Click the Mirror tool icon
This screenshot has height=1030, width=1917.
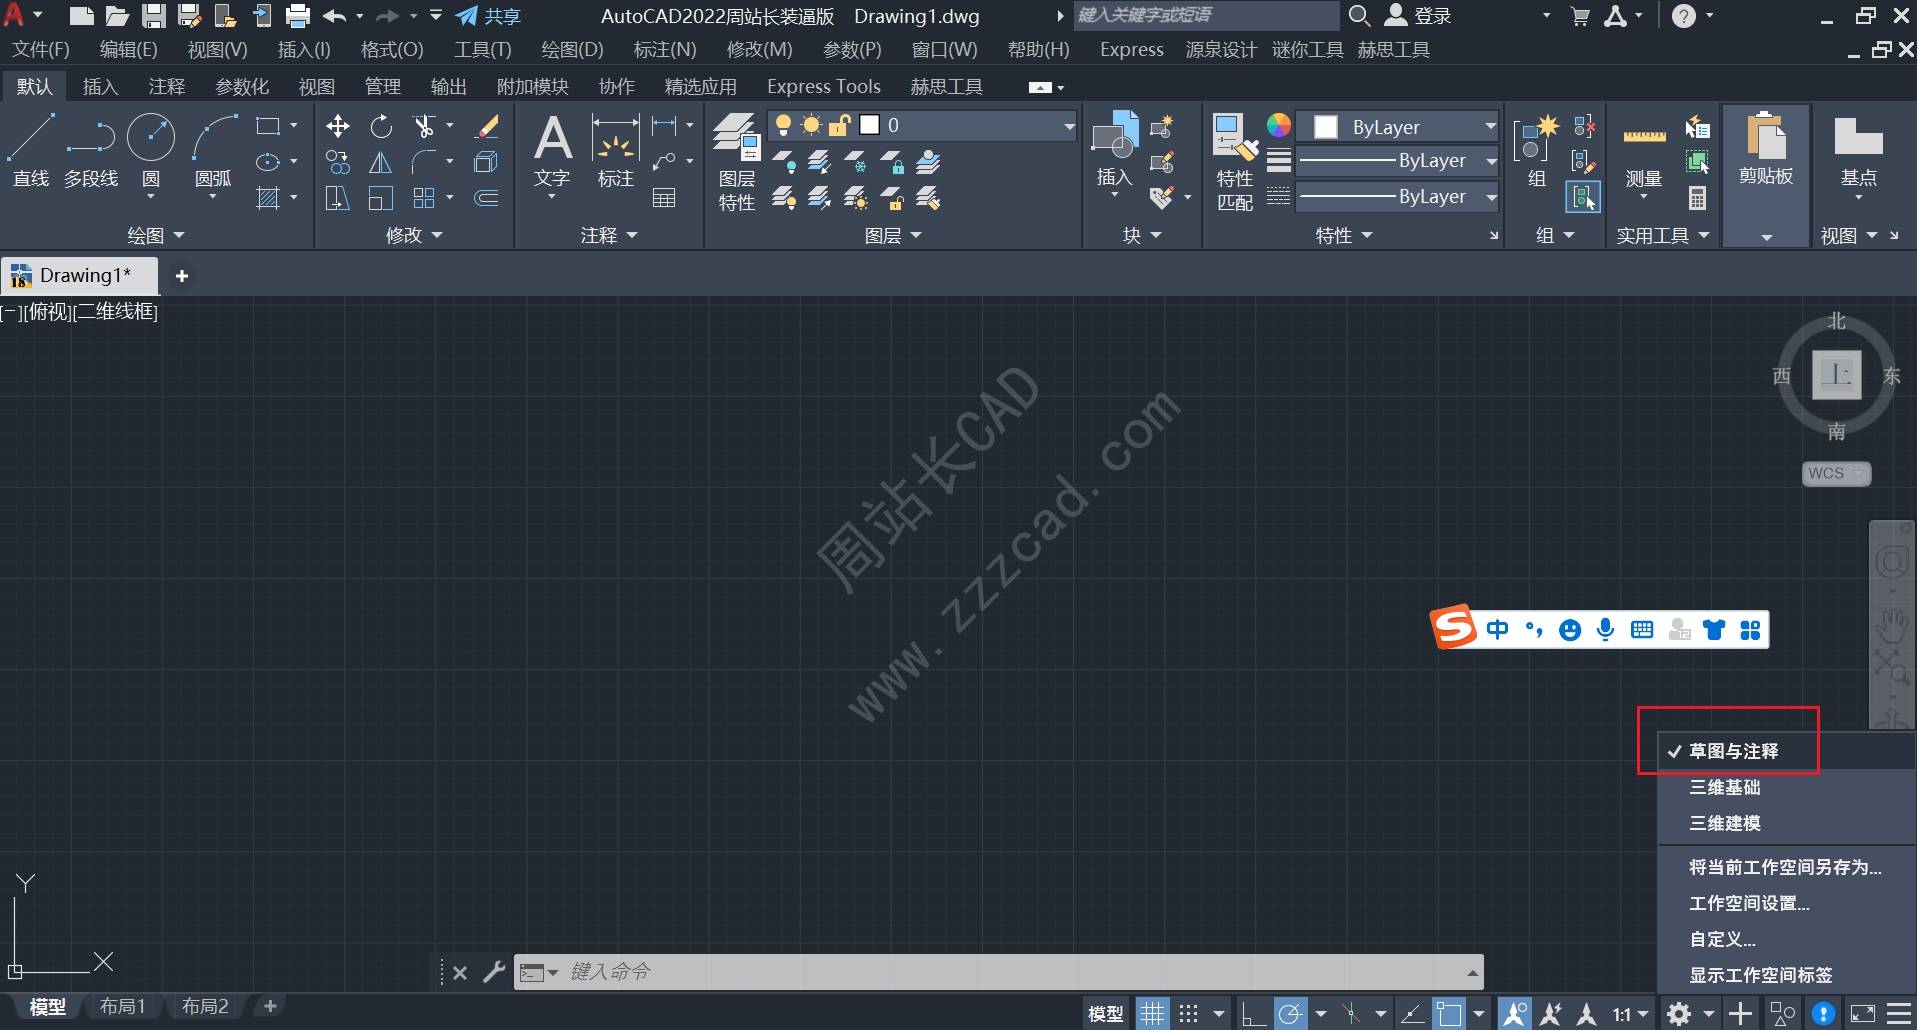point(381,162)
